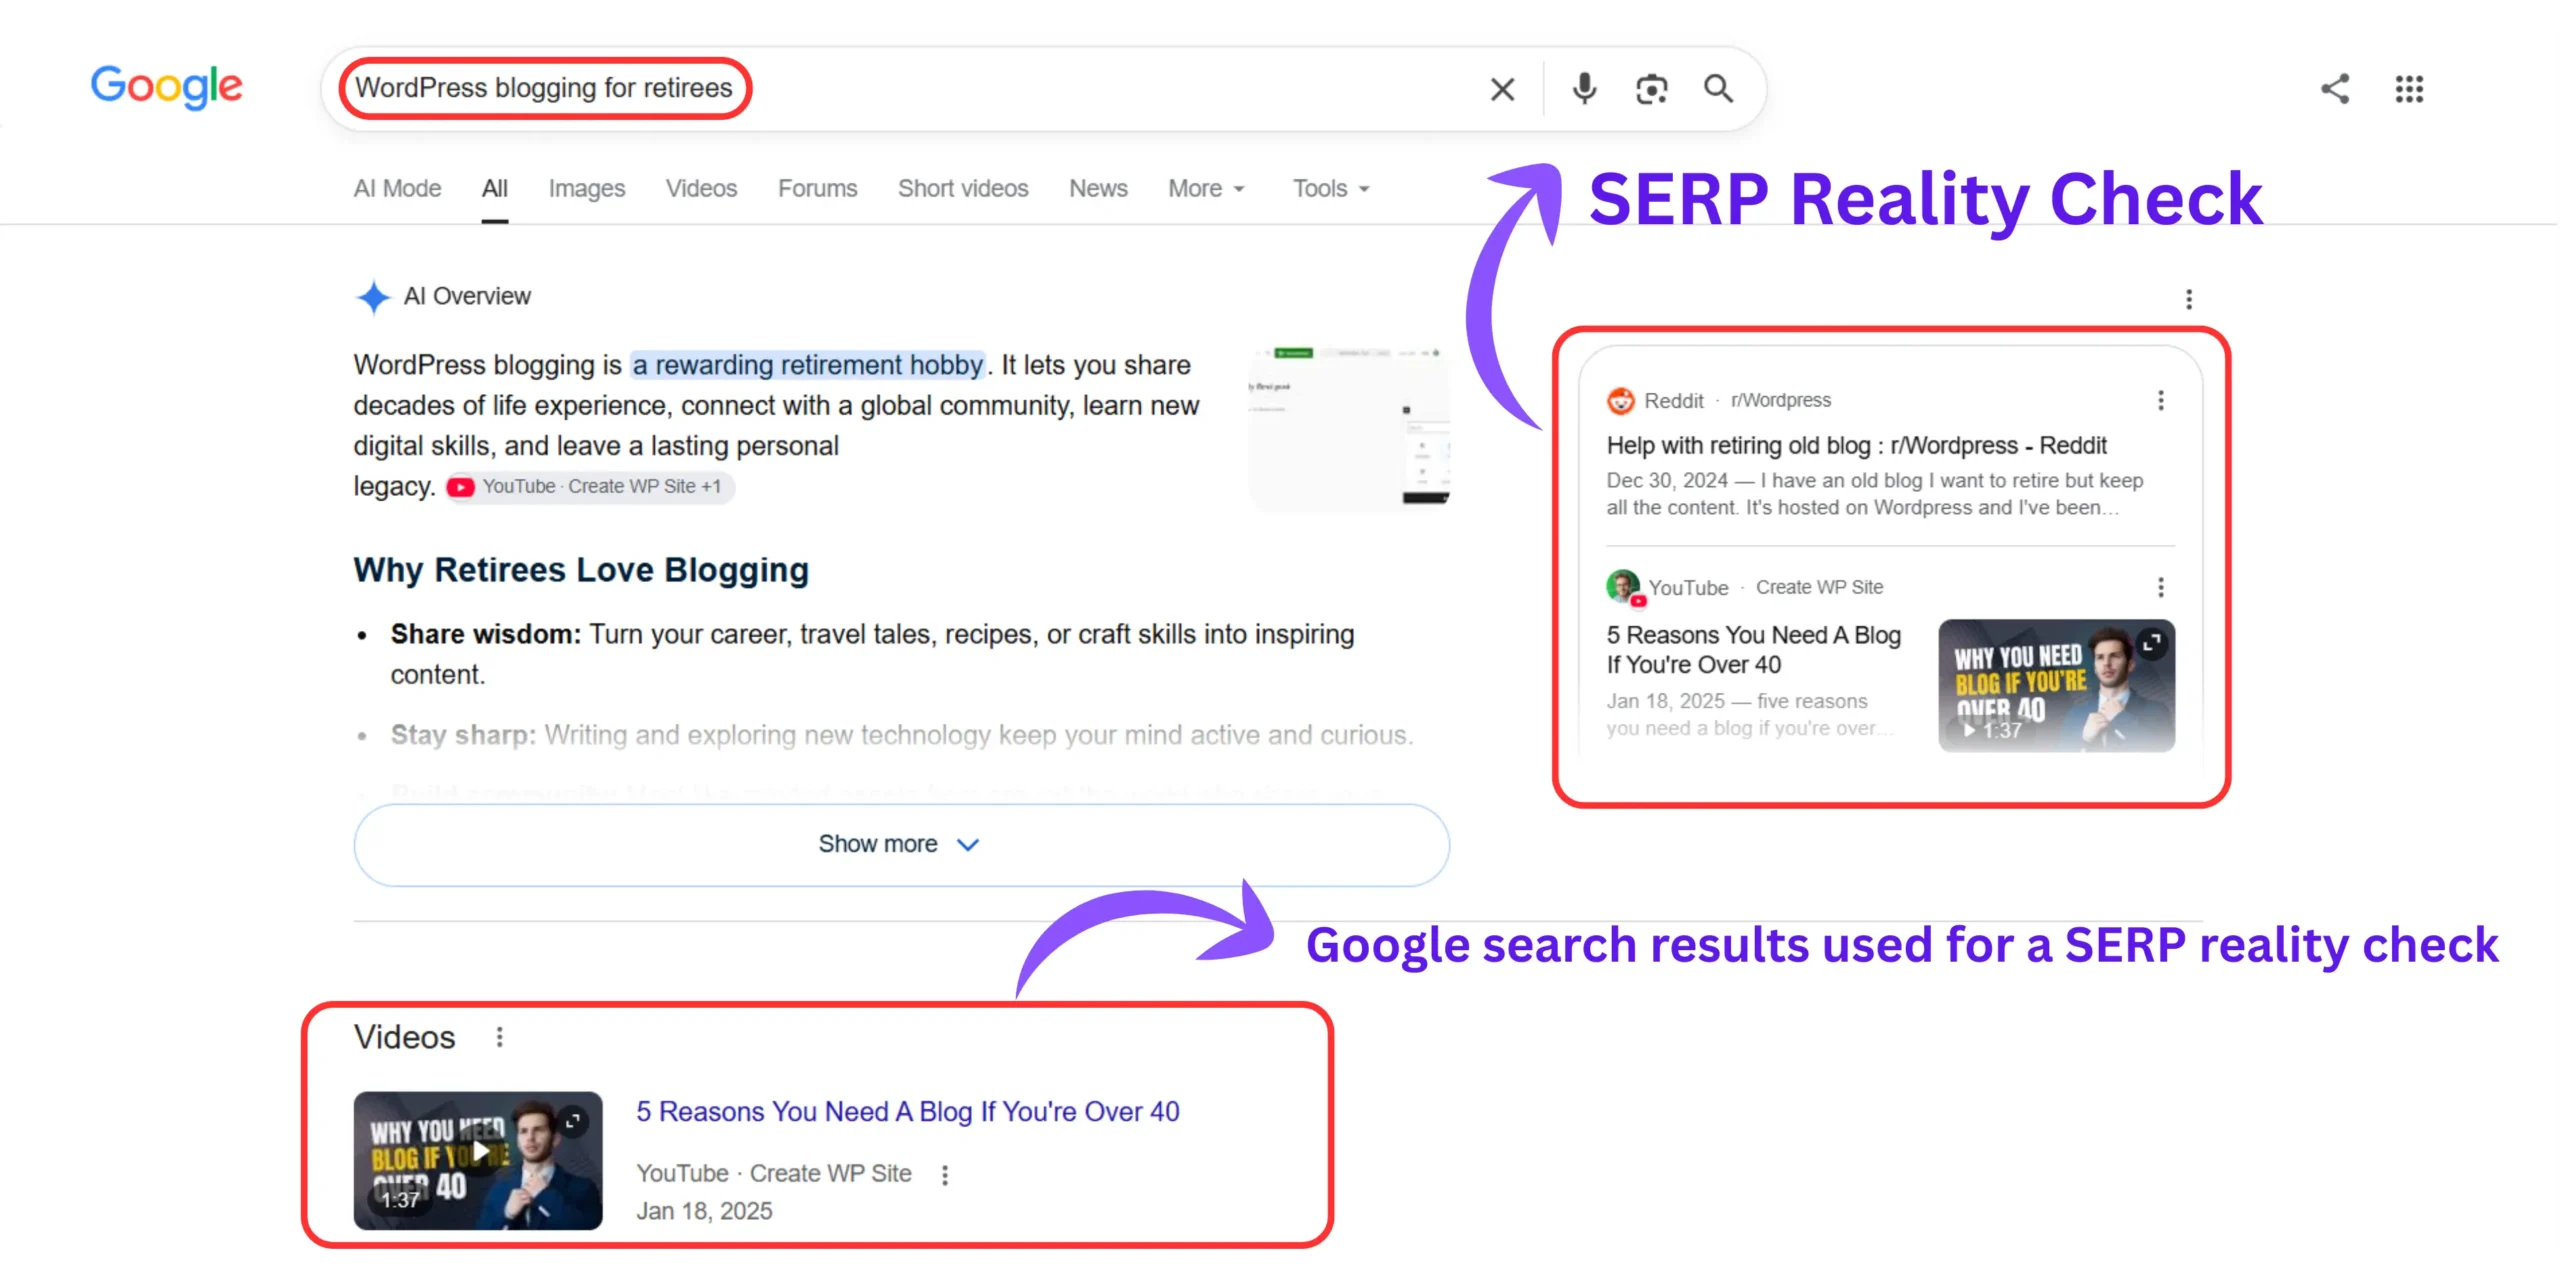
Task: Click the 'Jan 18, 2025' video date
Action: [x=704, y=1211]
